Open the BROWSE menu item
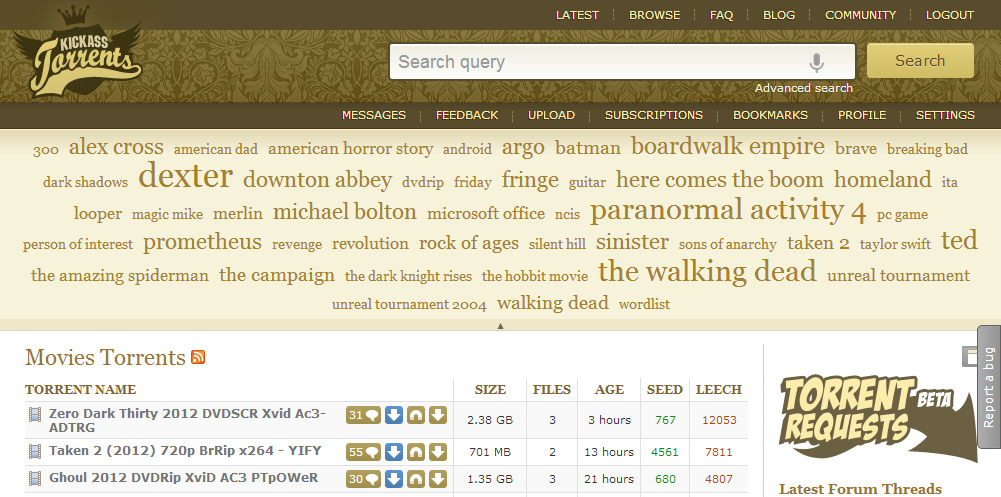 coord(654,15)
